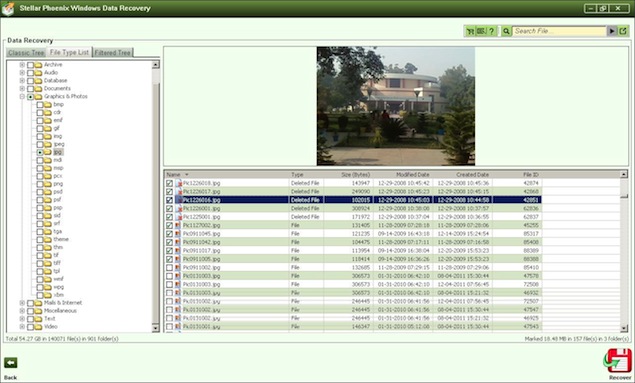Click the magnifier search icon
Image resolution: width=635 pixels, height=383 pixels.
tap(506, 31)
